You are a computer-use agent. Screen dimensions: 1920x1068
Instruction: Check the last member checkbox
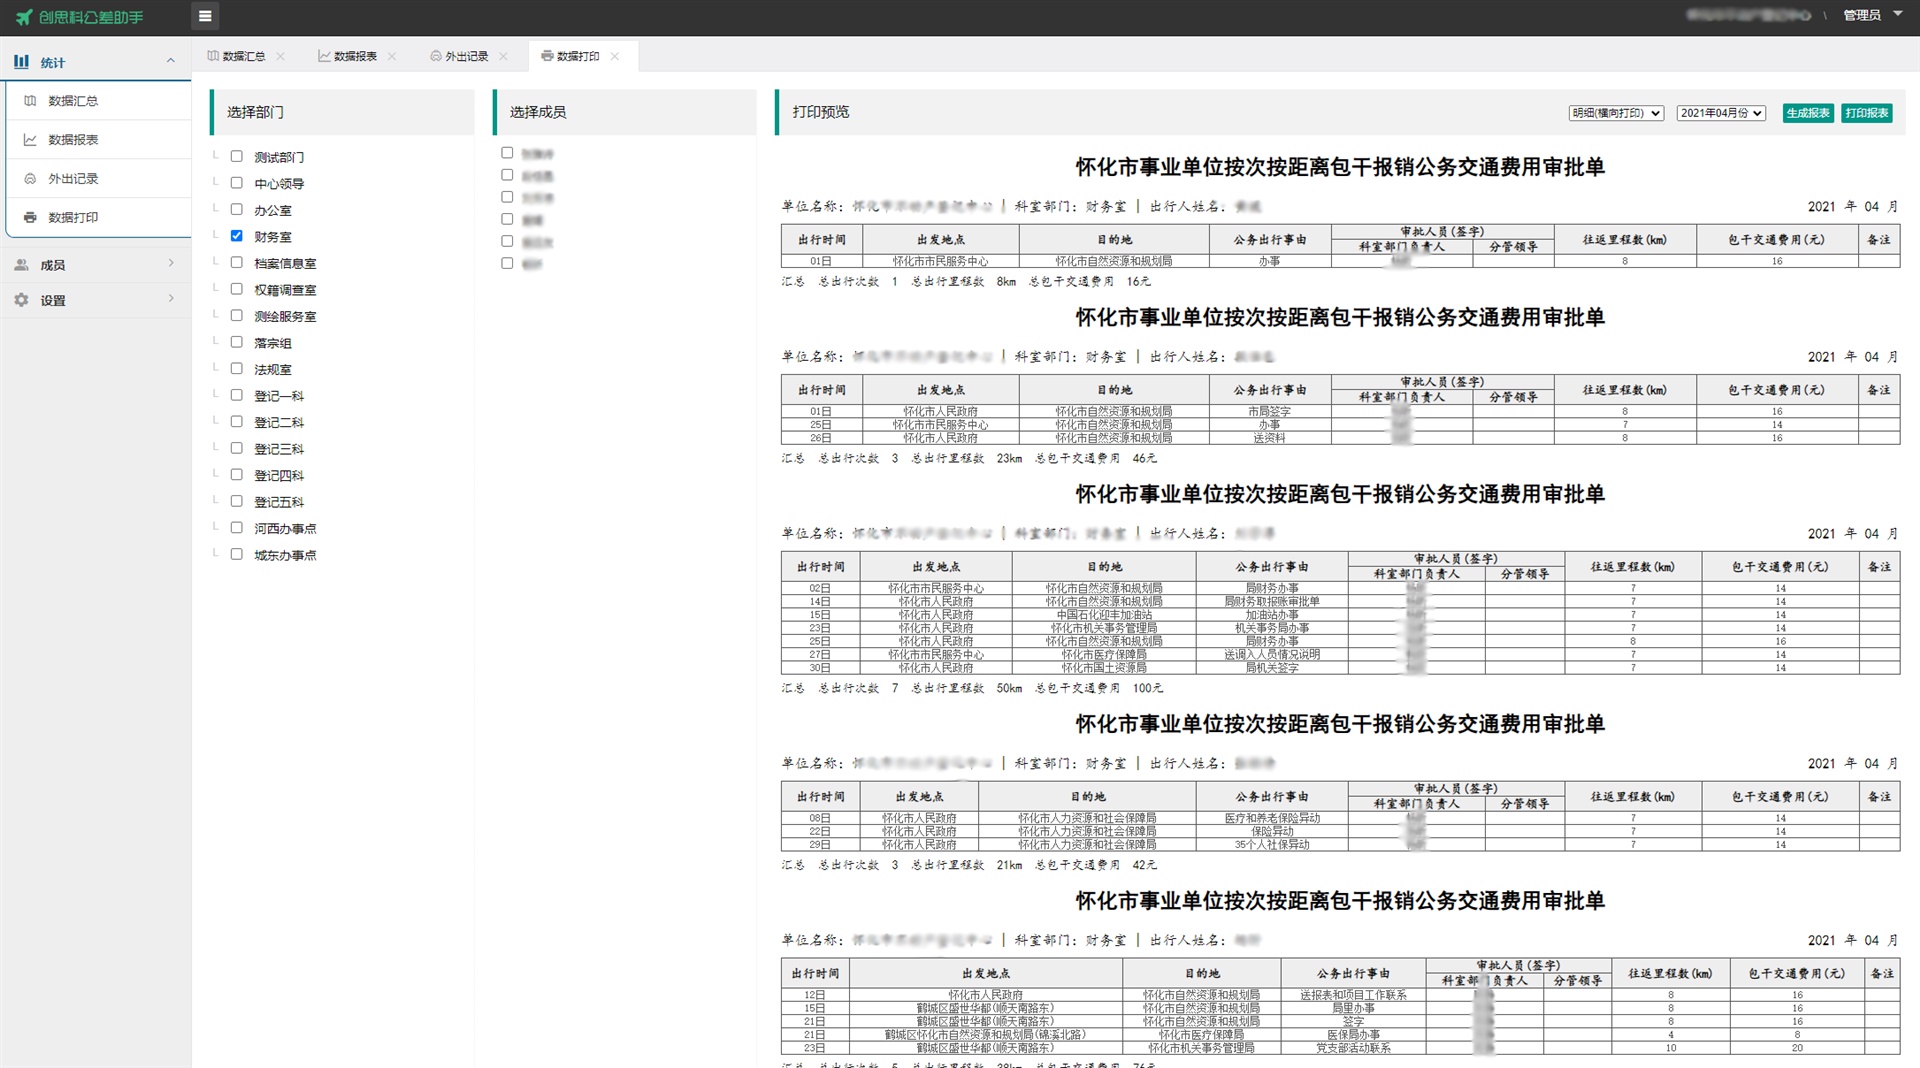pyautogui.click(x=507, y=263)
